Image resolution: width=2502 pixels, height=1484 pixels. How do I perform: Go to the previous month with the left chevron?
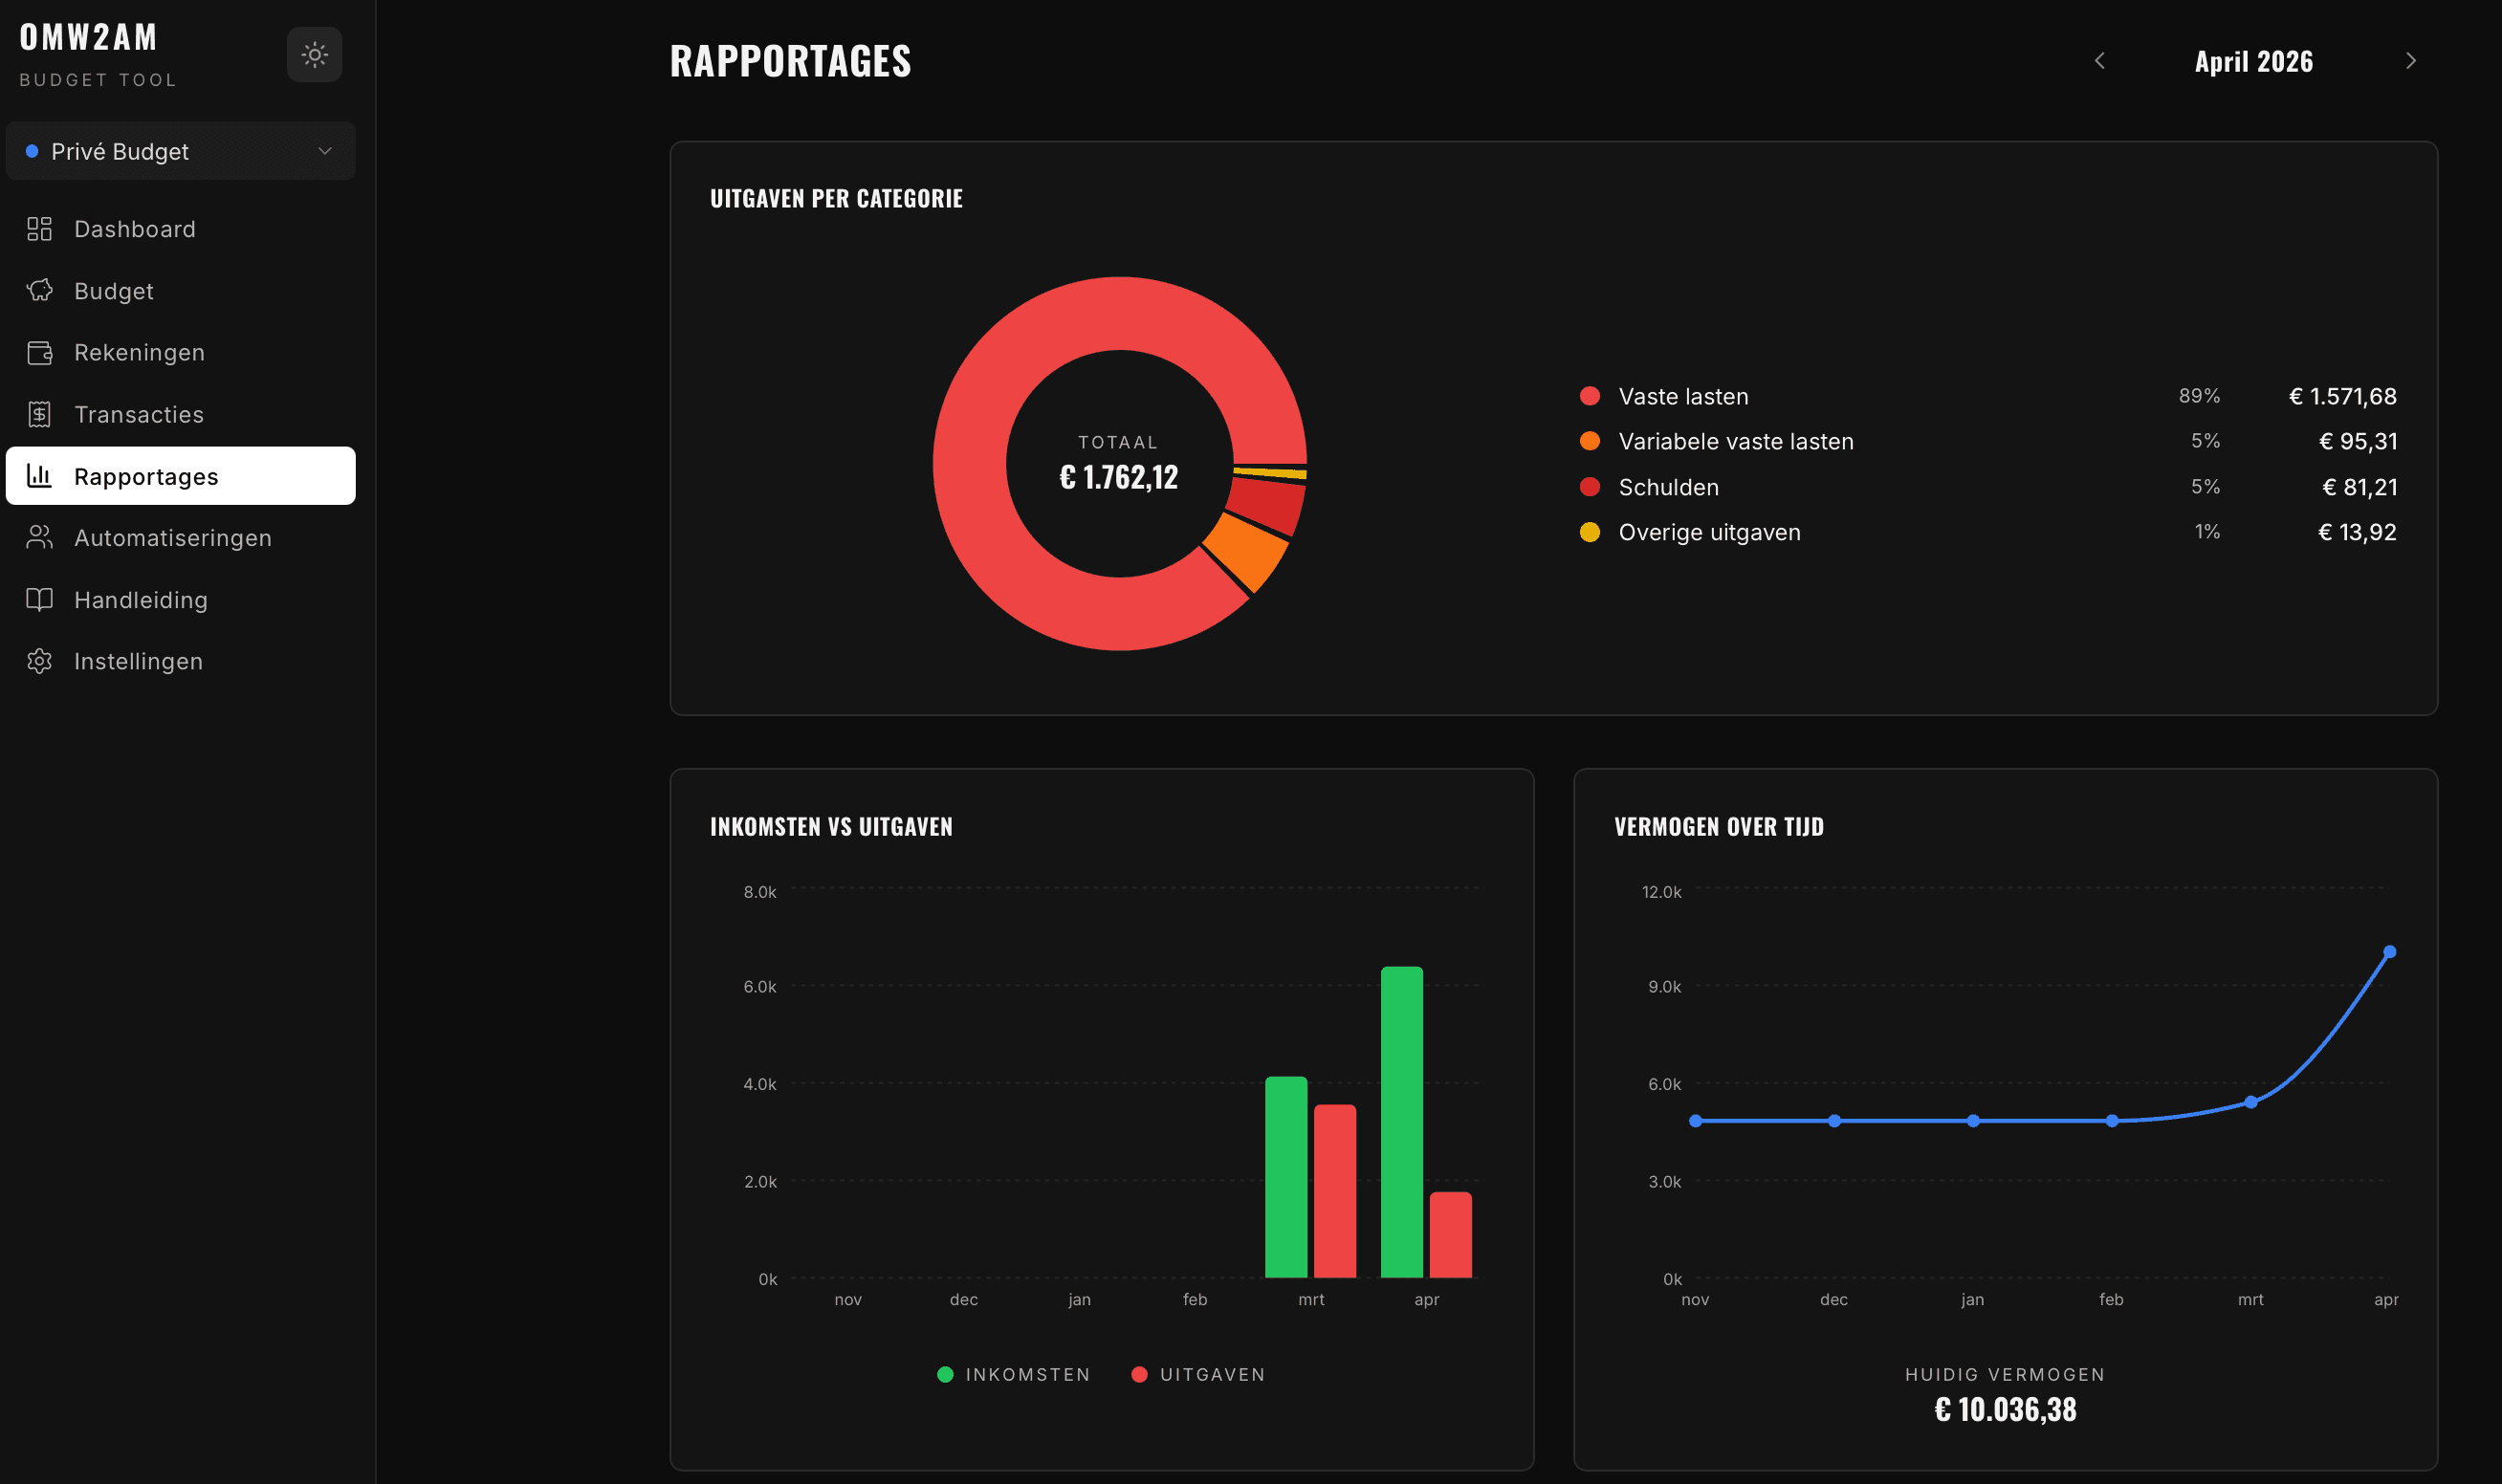tap(2099, 61)
